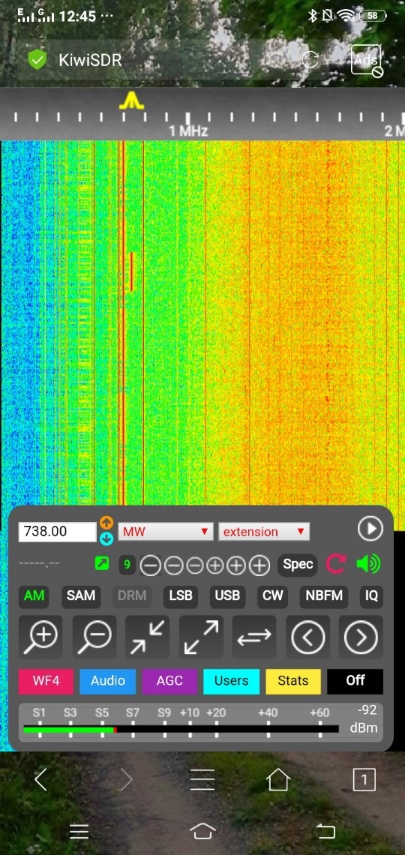
Task: Enable CW mode
Action: coord(273,596)
